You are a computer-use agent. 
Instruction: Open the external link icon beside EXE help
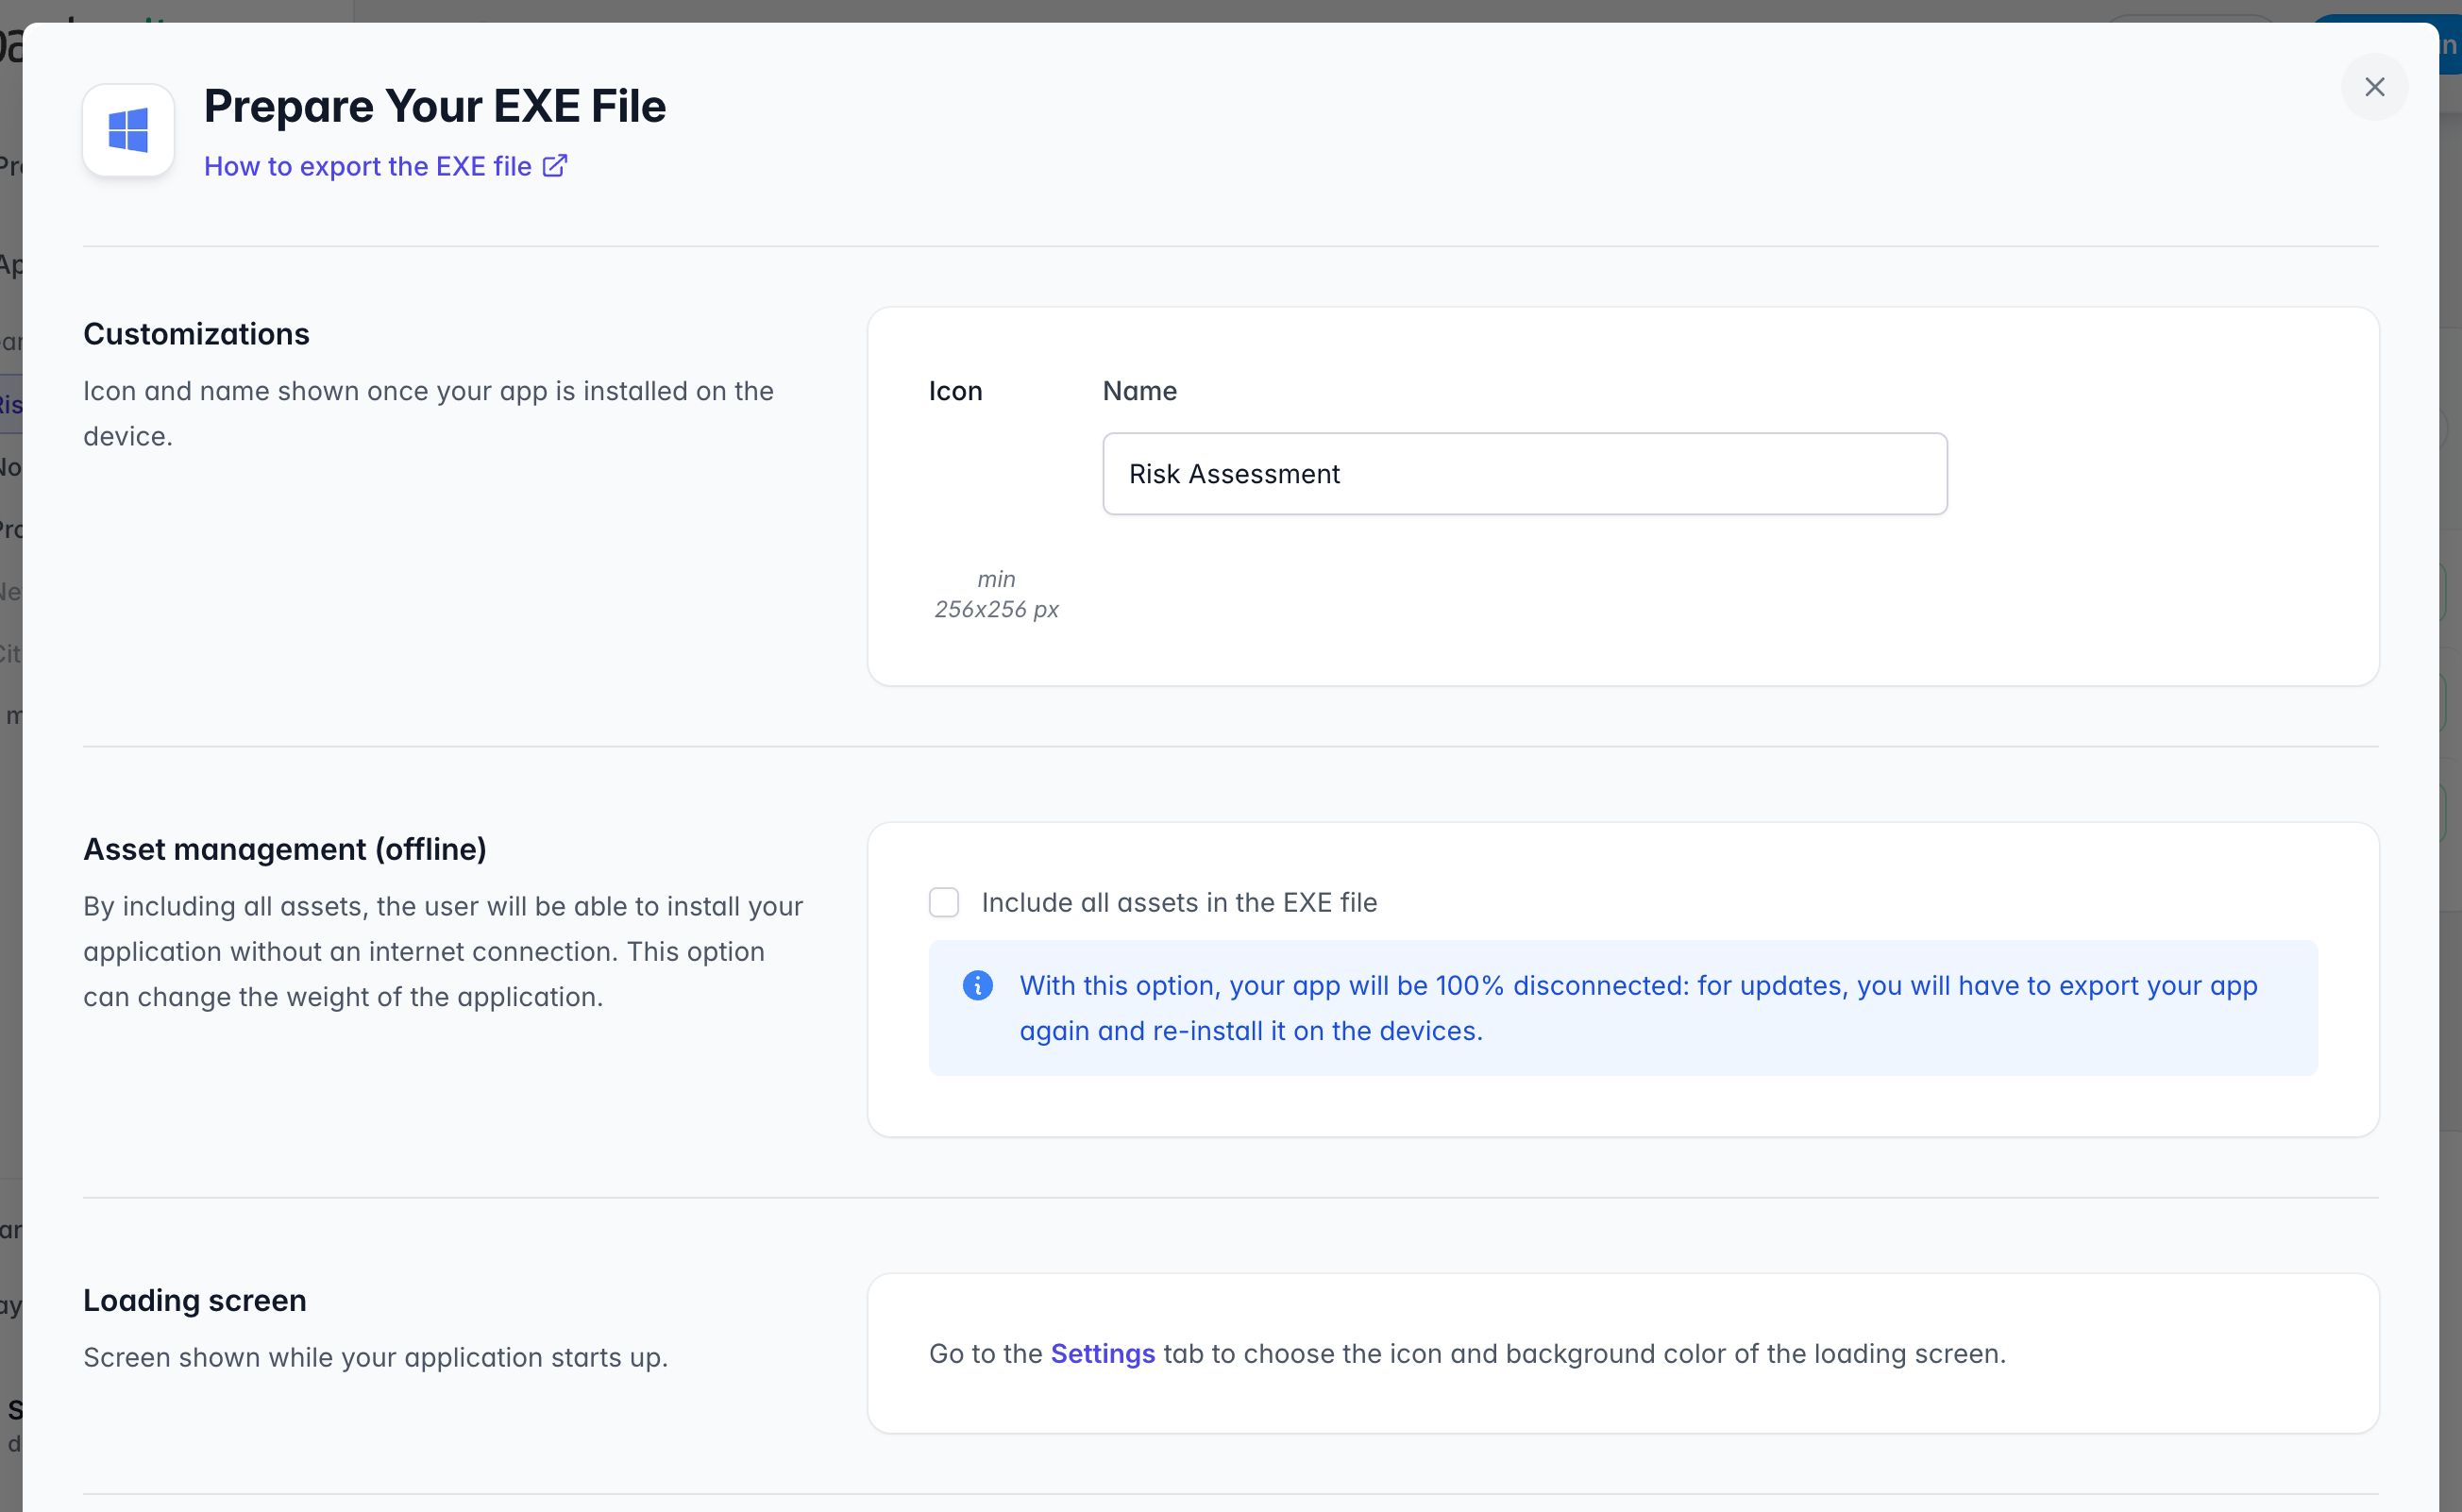click(x=555, y=166)
